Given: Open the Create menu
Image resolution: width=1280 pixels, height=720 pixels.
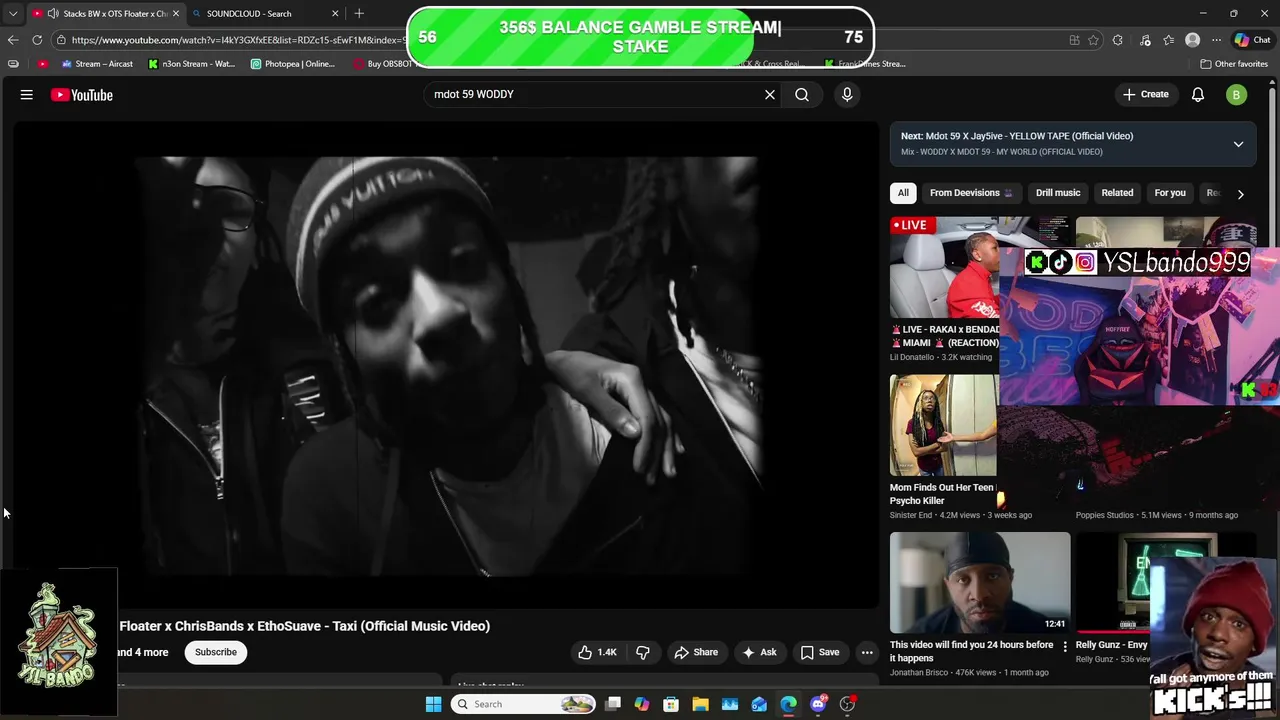Looking at the screenshot, I should 1145,95.
